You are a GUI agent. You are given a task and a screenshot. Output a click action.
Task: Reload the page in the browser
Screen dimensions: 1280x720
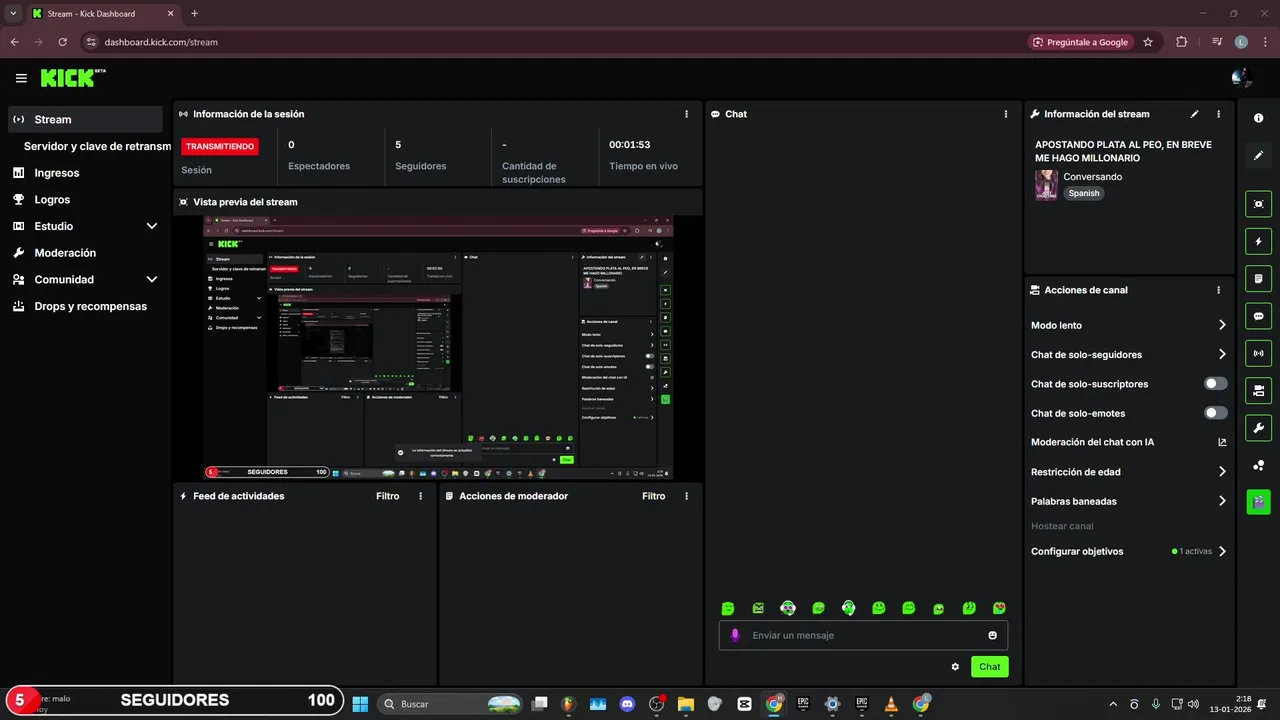point(63,42)
